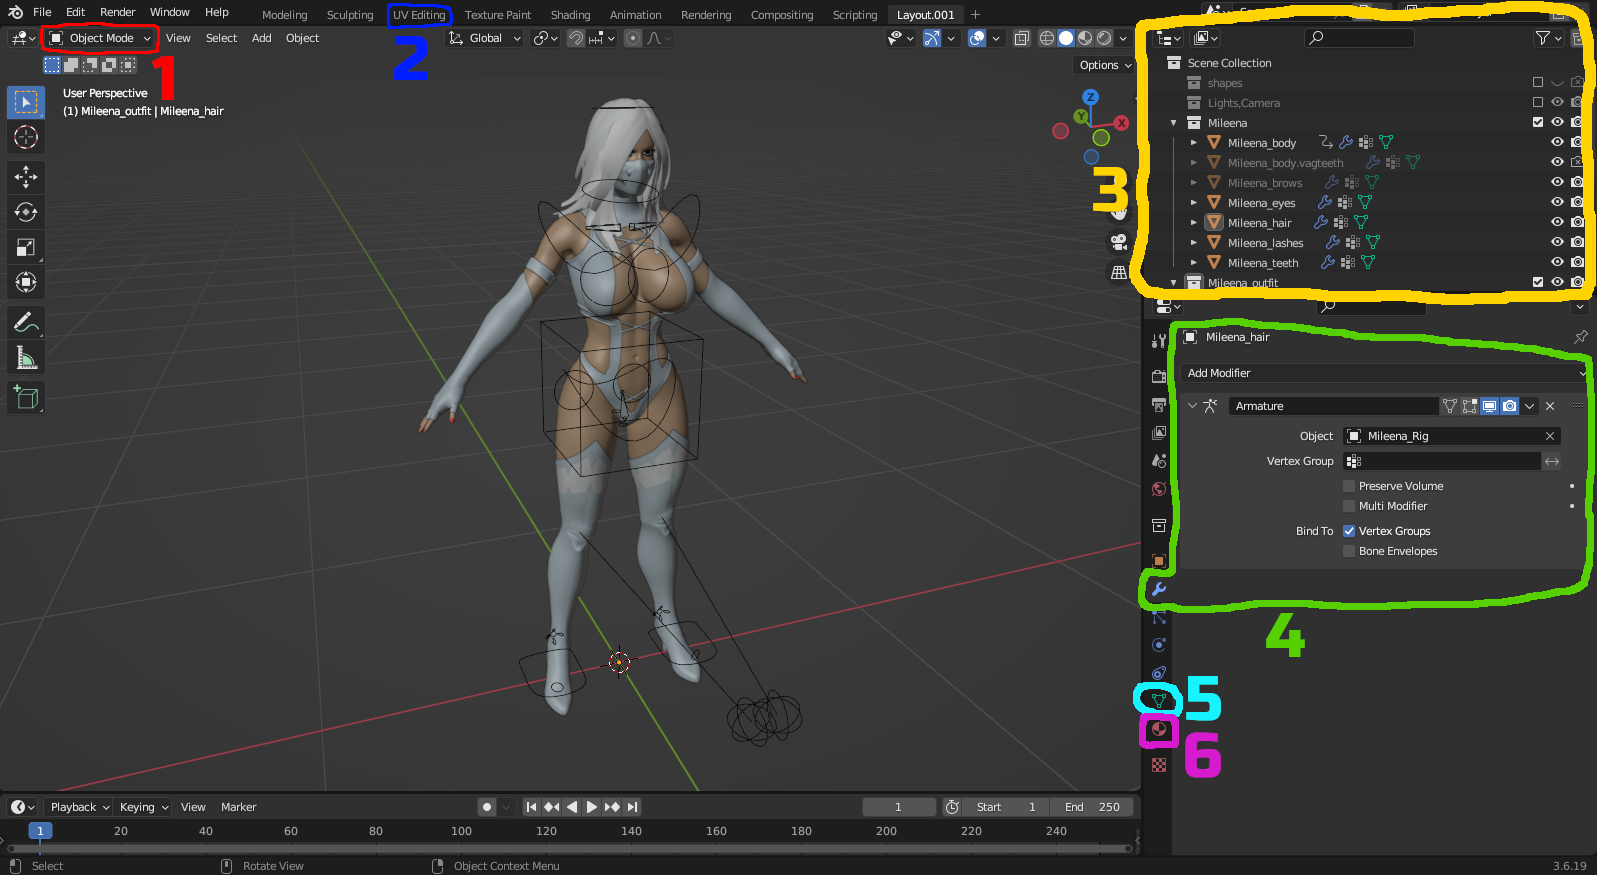Toggle snapping magnet in header

(576, 38)
